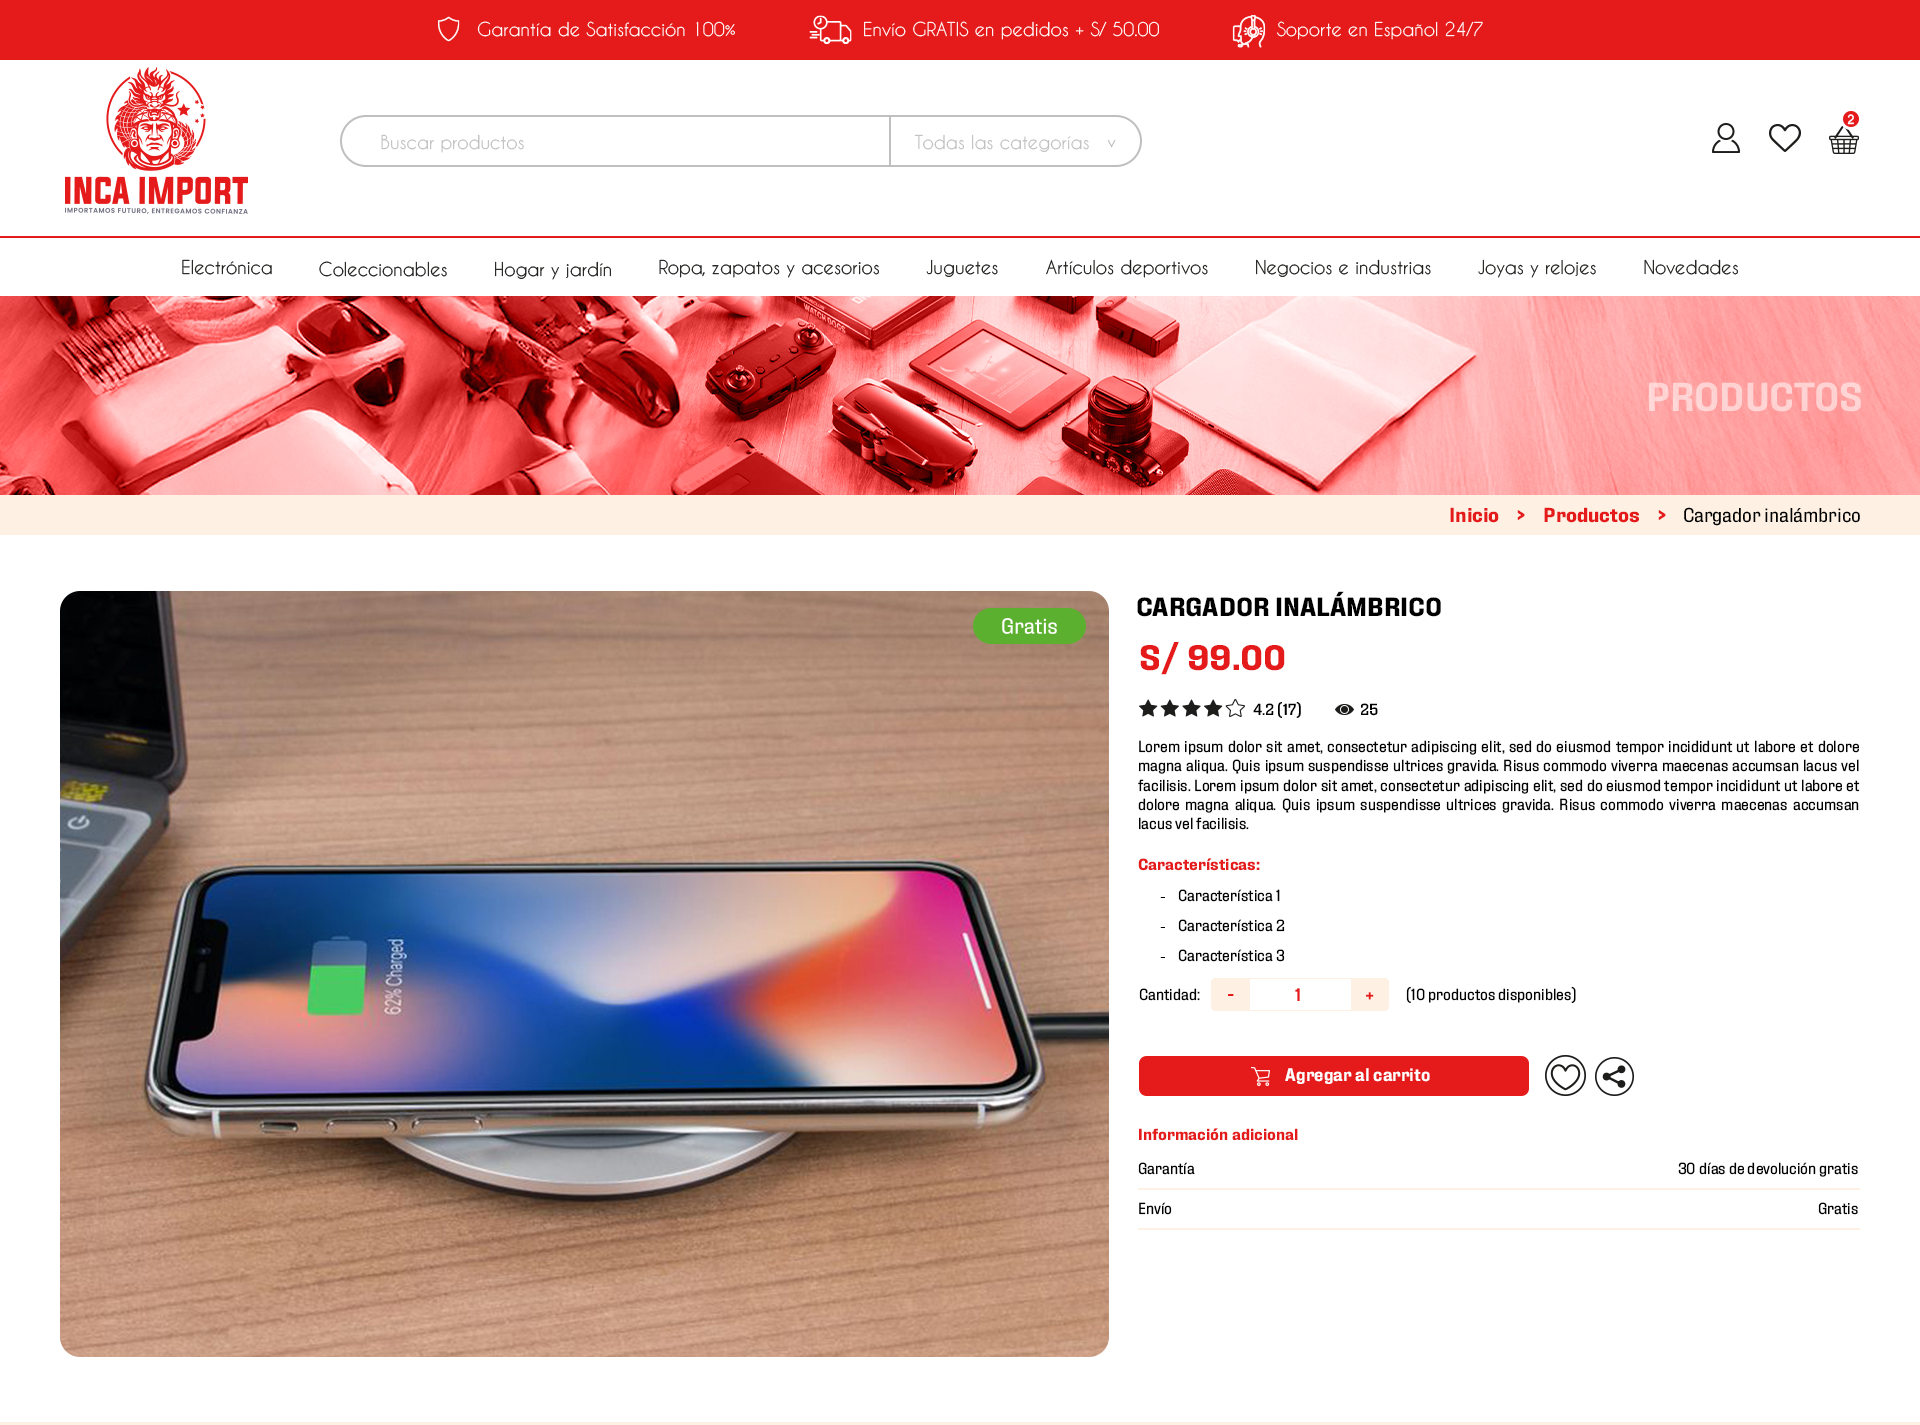Screen dimensions: 1920x1425
Task: Click the eye views icon
Action: [1344, 709]
